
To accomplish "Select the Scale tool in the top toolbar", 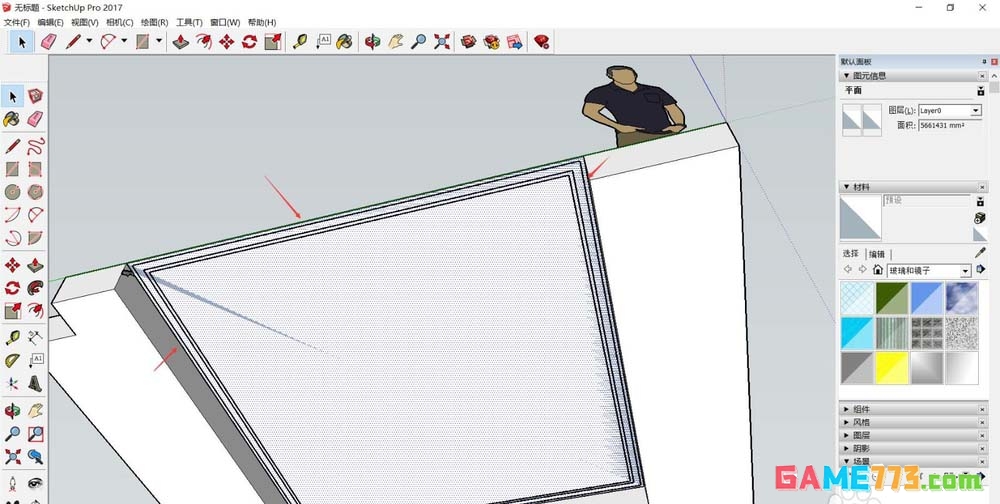I will [x=273, y=42].
